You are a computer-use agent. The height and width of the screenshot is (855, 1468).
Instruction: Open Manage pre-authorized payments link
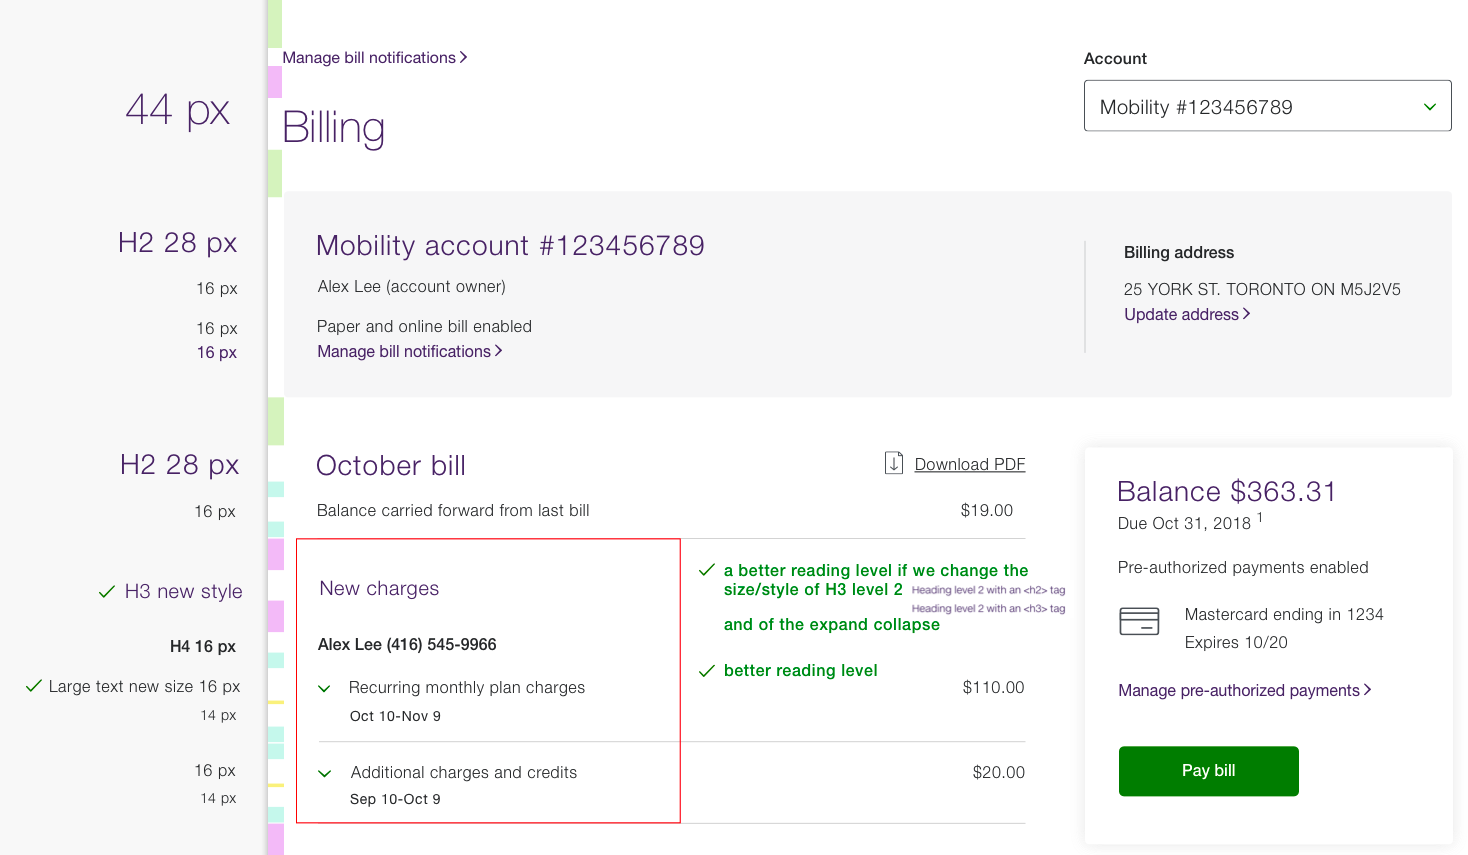pos(1238,690)
